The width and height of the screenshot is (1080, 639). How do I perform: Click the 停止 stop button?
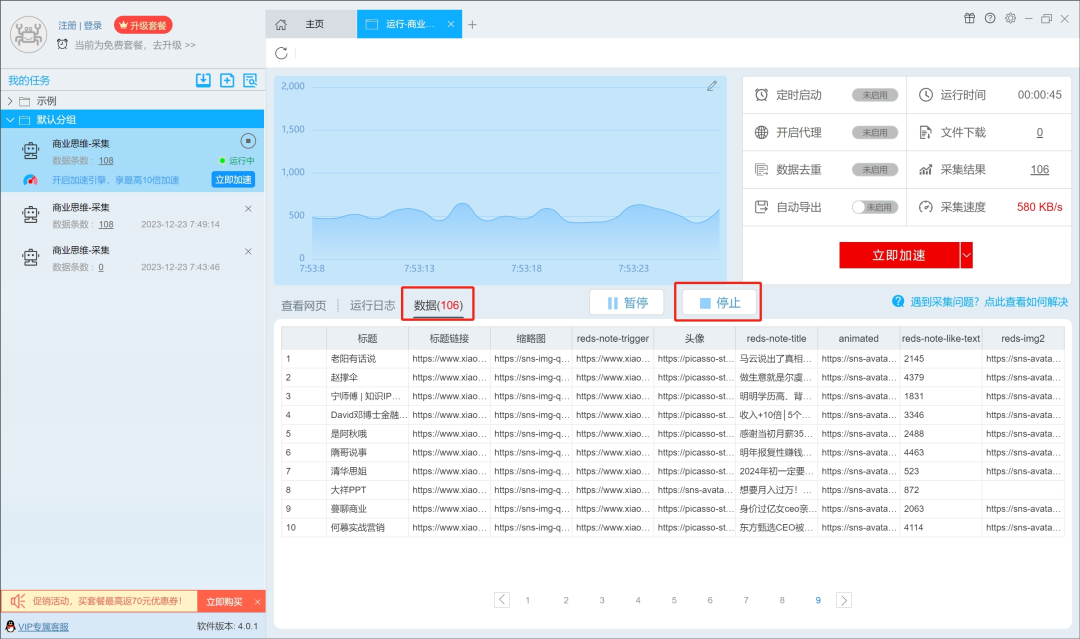click(718, 303)
